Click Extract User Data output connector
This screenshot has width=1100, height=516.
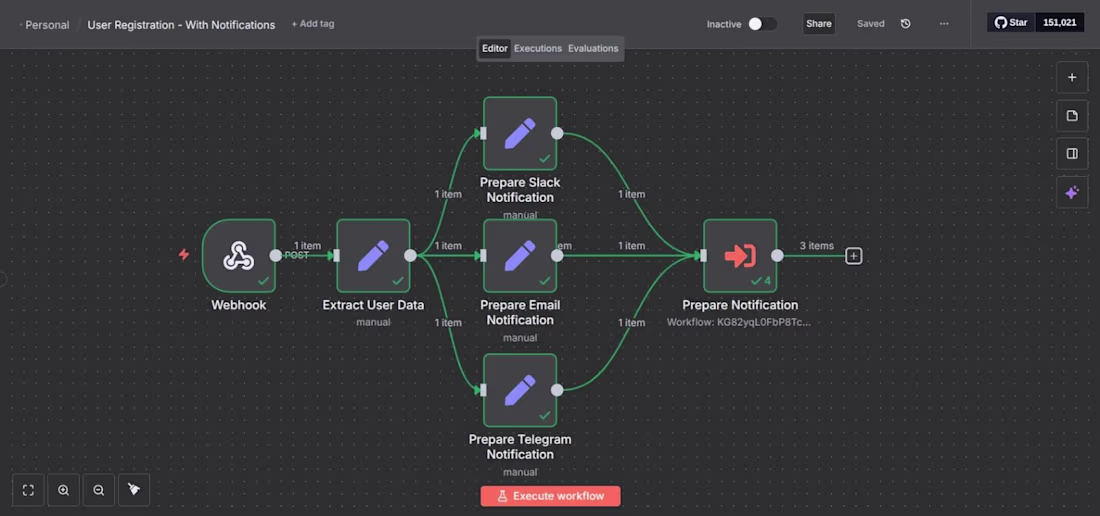410,256
